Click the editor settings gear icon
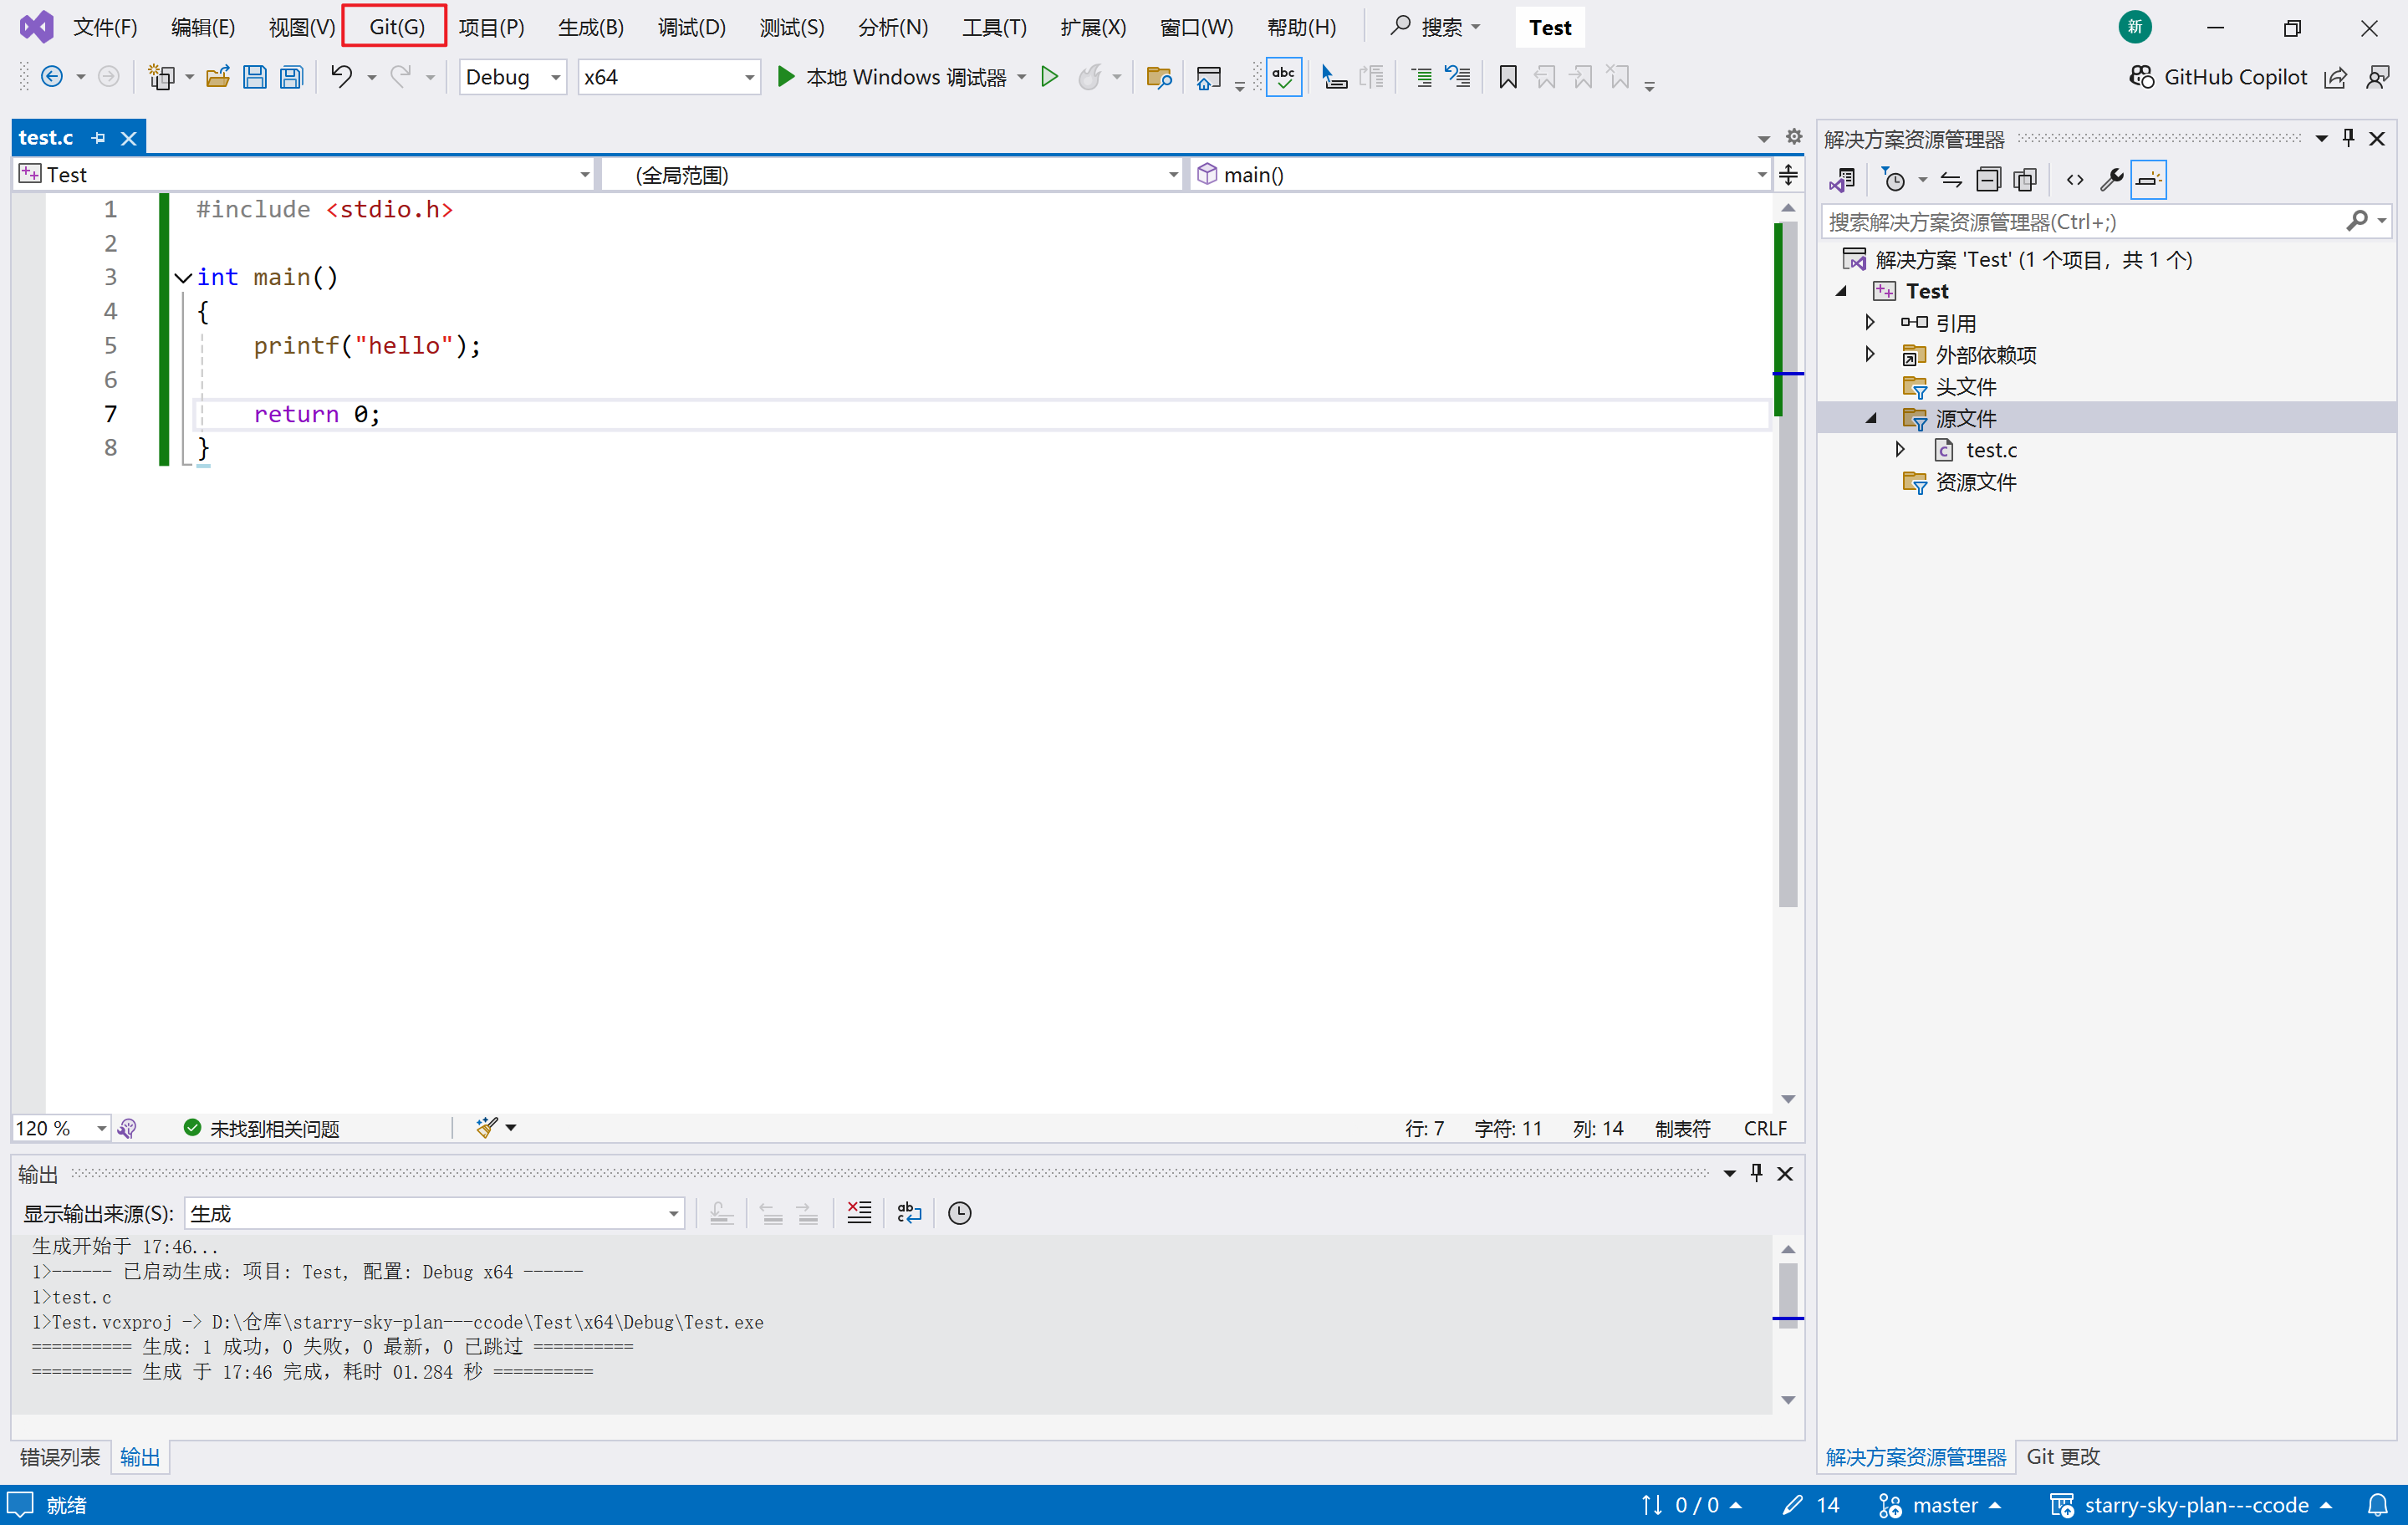The height and width of the screenshot is (1525, 2408). coord(1794,136)
